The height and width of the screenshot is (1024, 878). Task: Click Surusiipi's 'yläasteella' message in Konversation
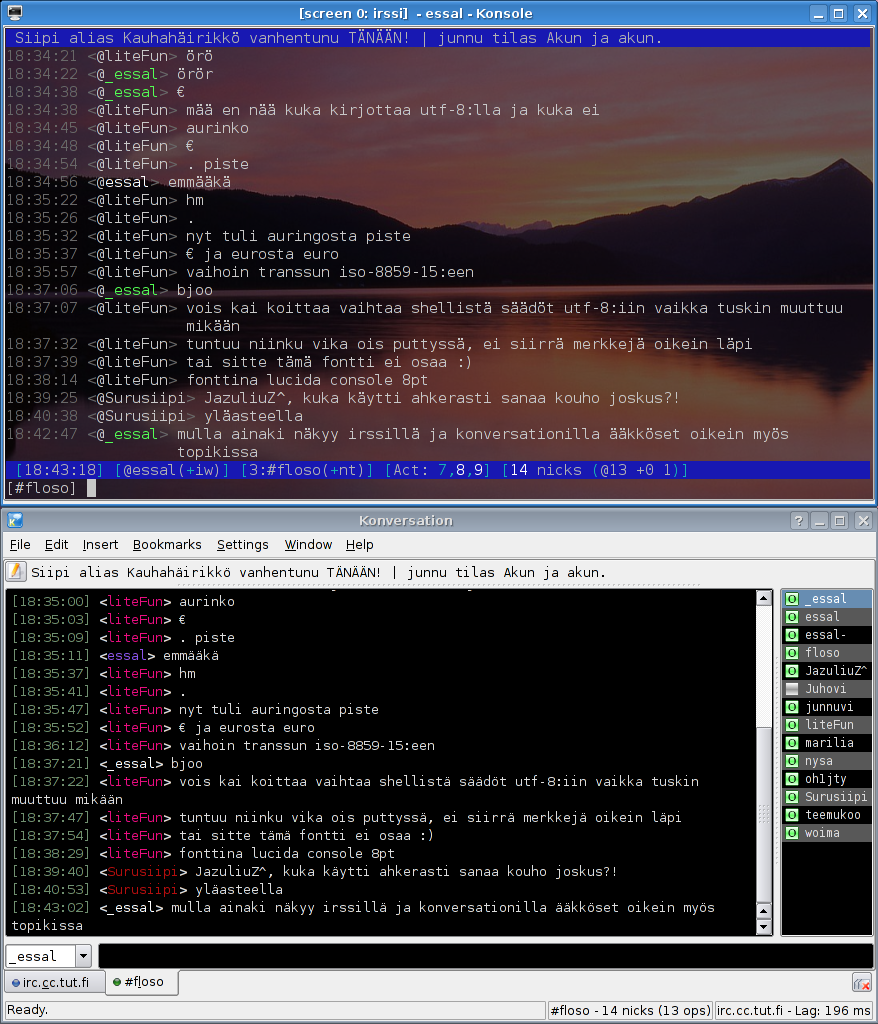(238, 889)
